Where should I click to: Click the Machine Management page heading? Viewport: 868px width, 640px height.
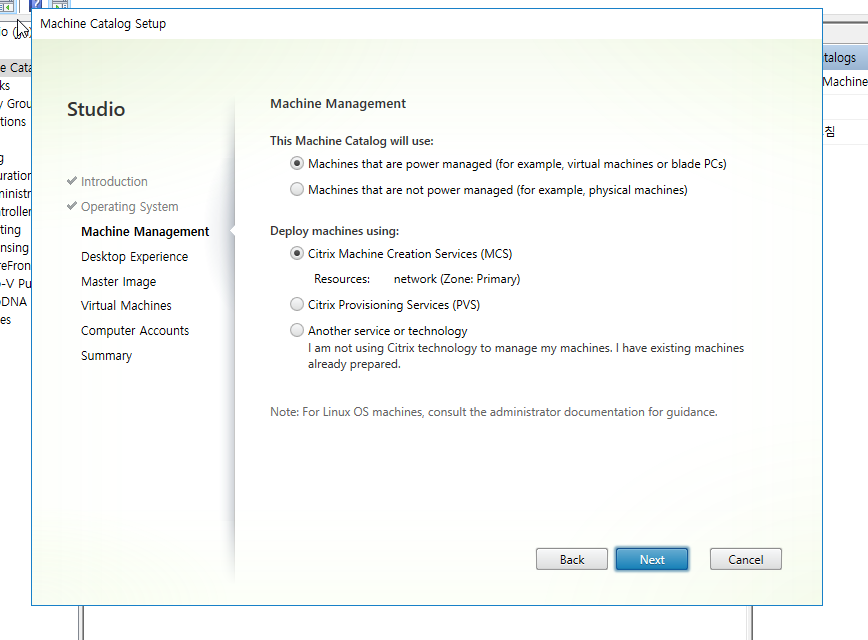(x=338, y=104)
